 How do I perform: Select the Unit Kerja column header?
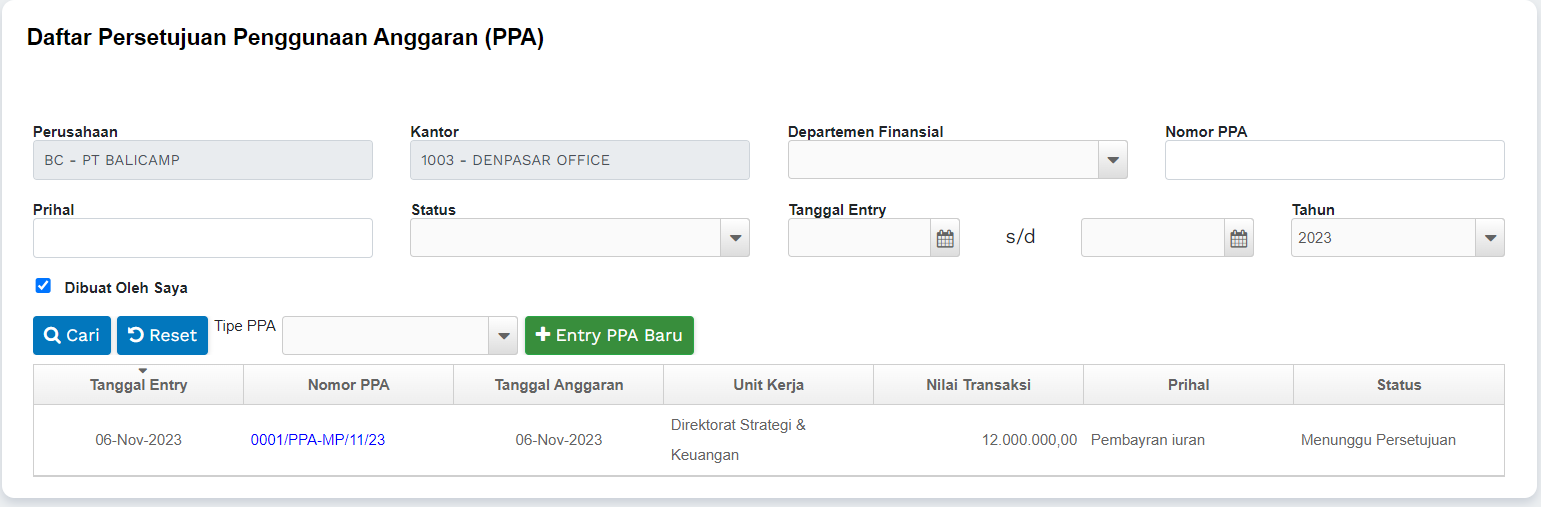pyautogui.click(x=768, y=385)
